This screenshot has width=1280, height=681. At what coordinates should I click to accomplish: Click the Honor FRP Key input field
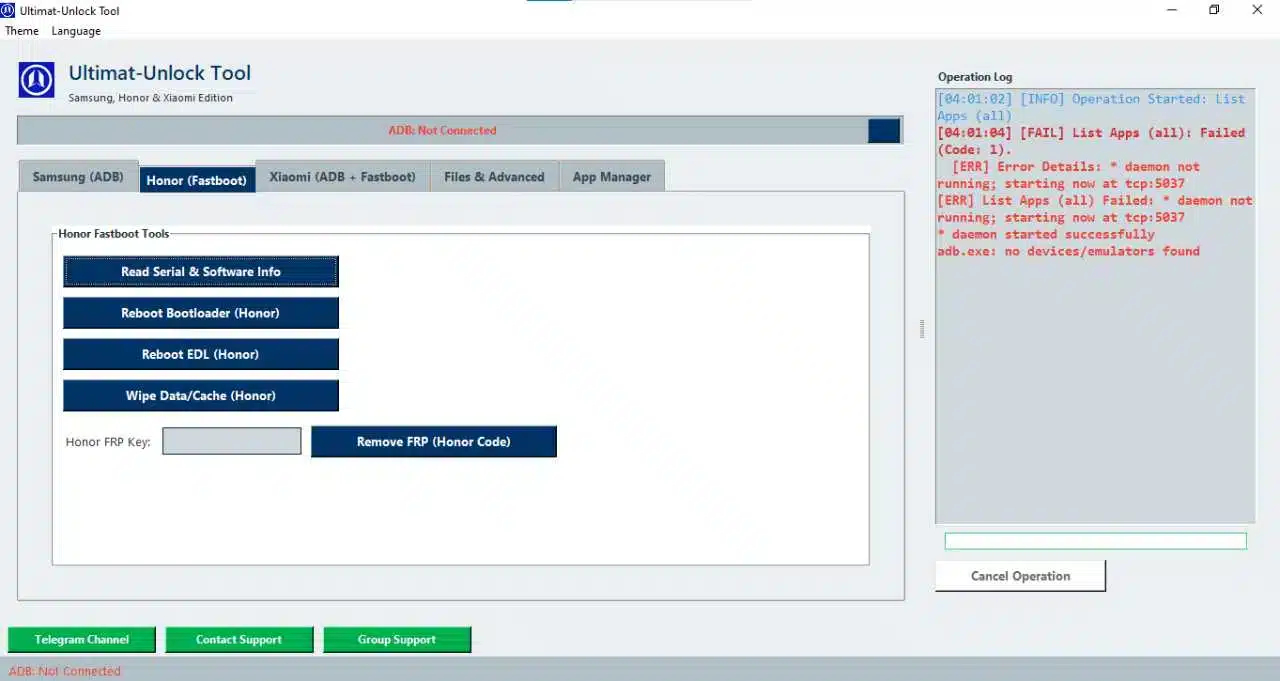231,441
